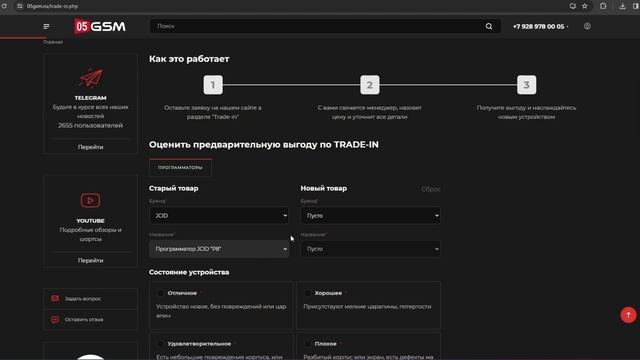Image resolution: width=640 pixels, height=360 pixels.
Task: Select the Плохое condition option
Action: click(x=308, y=344)
